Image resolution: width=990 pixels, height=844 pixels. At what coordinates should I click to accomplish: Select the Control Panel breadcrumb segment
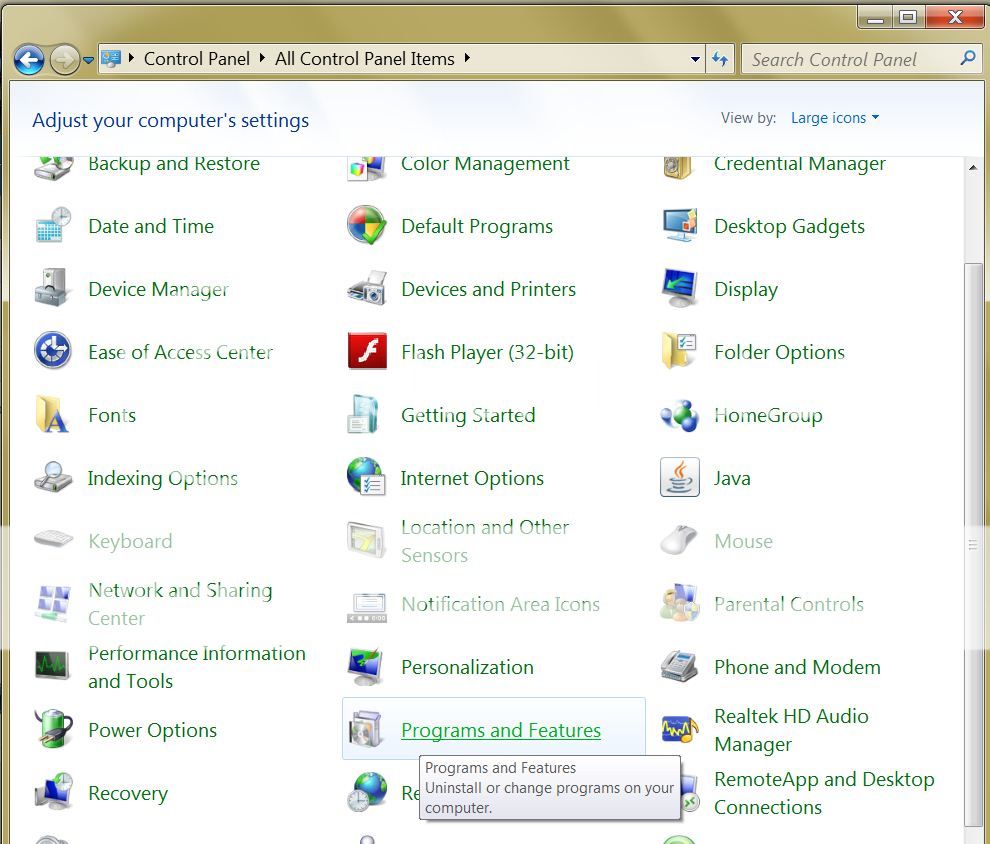pyautogui.click(x=197, y=59)
